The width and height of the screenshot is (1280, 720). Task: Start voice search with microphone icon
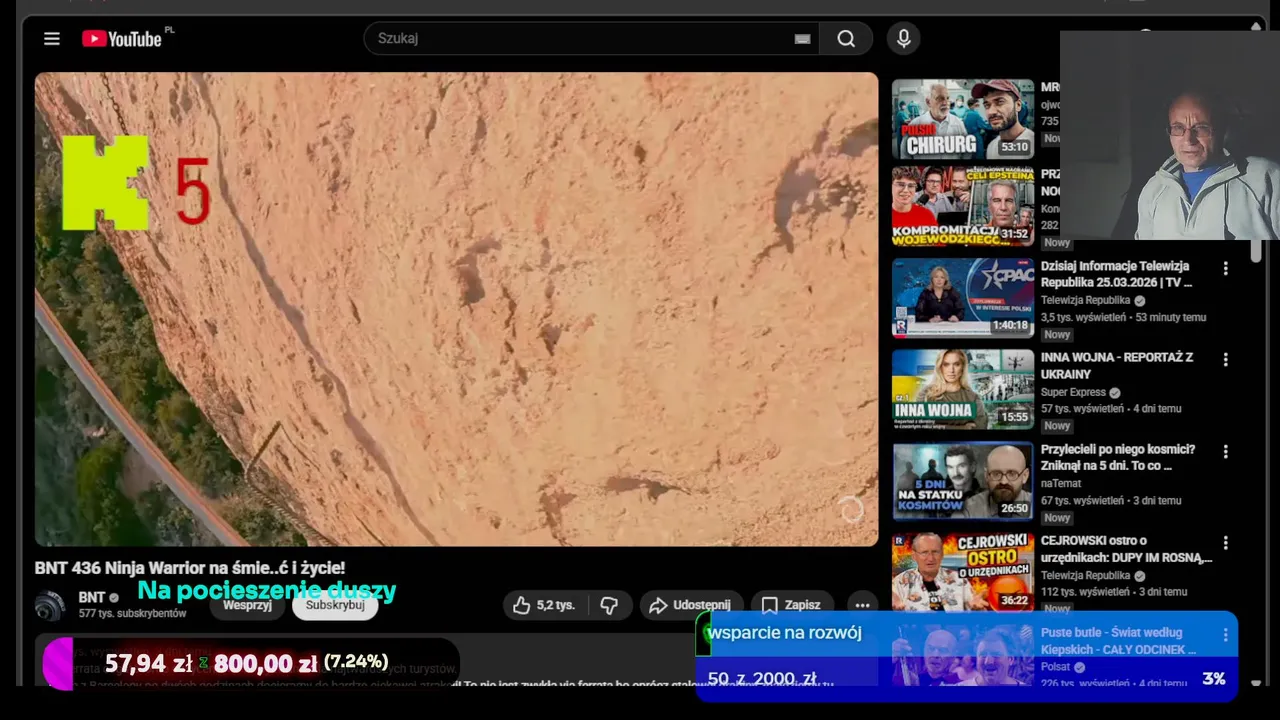[904, 38]
